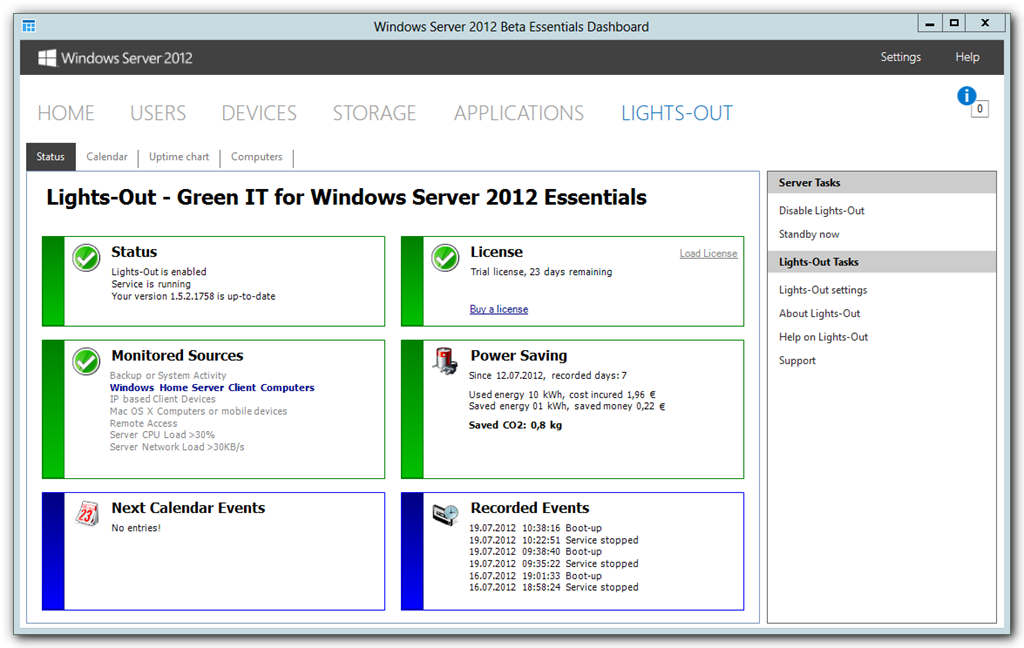Click the Load License link

(709, 253)
